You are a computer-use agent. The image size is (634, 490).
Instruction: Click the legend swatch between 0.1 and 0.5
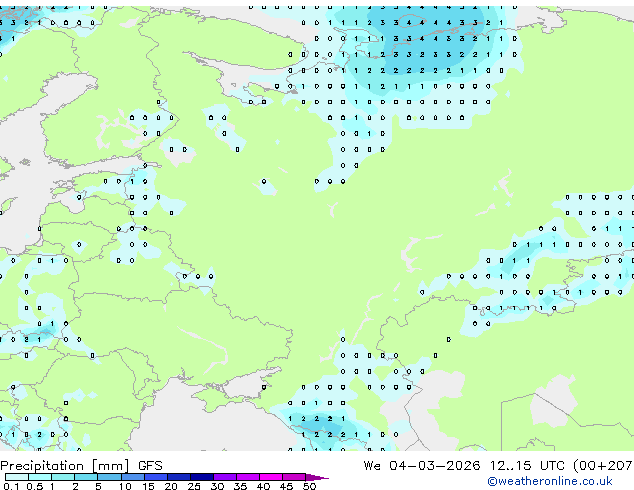(x=17, y=477)
